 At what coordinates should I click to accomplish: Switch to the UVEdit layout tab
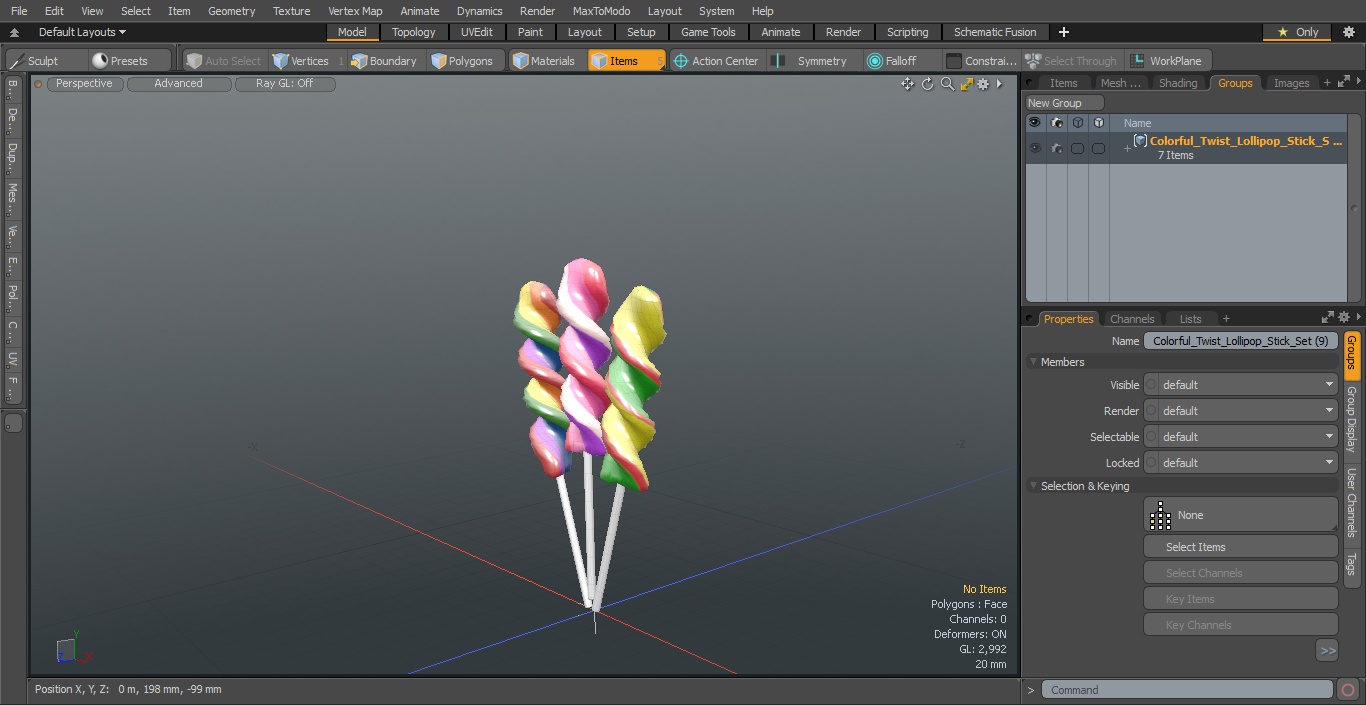click(477, 32)
